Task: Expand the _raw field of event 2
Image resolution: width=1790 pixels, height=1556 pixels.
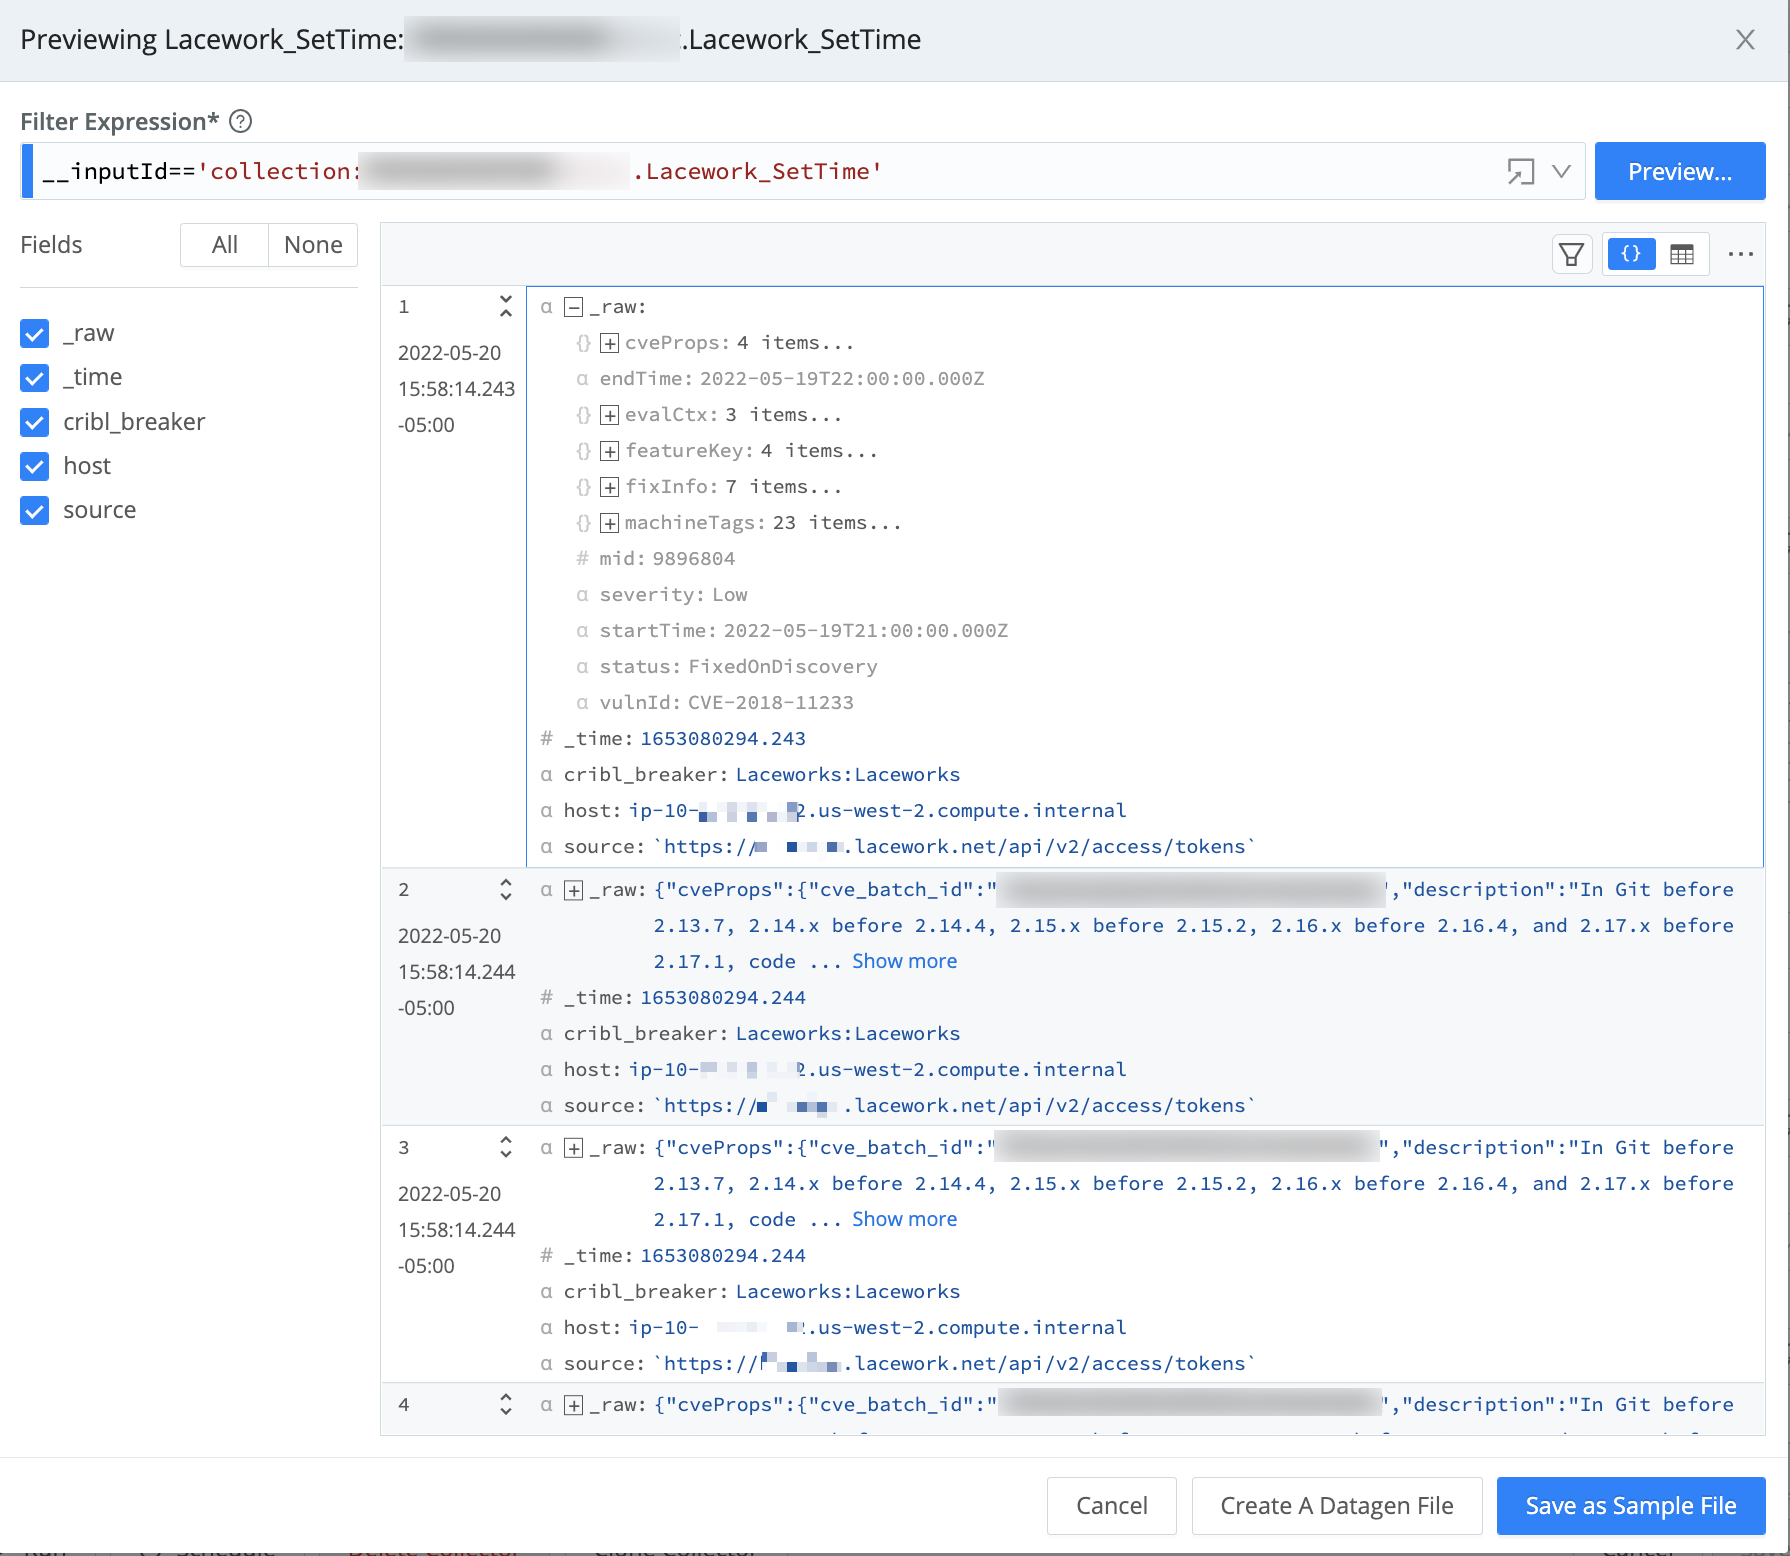Action: tap(573, 889)
